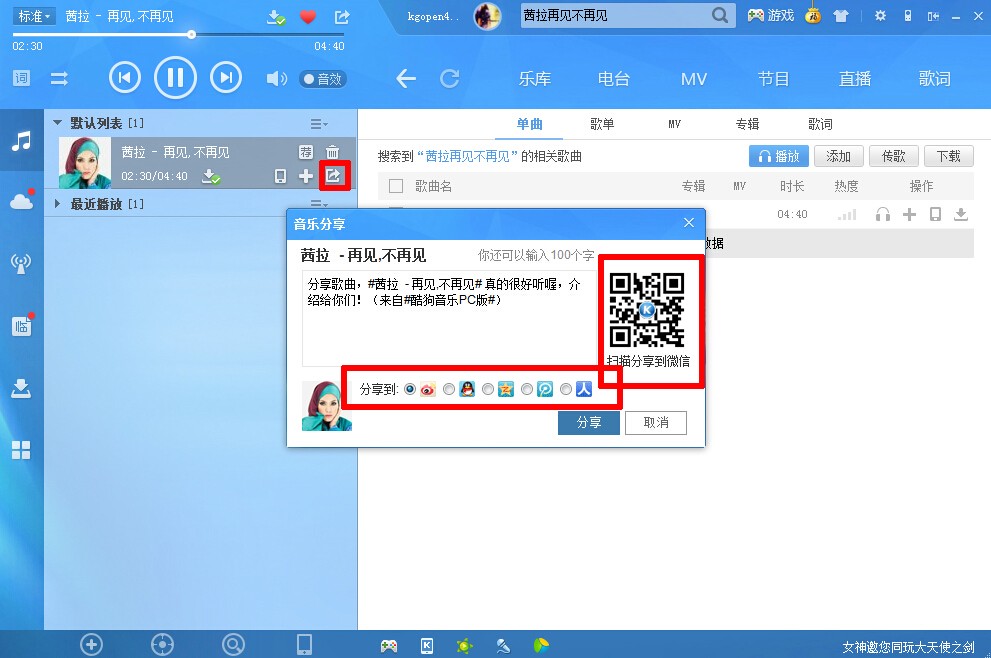The height and width of the screenshot is (658, 991).
Task: Switch to the 专辑 results tab
Action: 747,124
